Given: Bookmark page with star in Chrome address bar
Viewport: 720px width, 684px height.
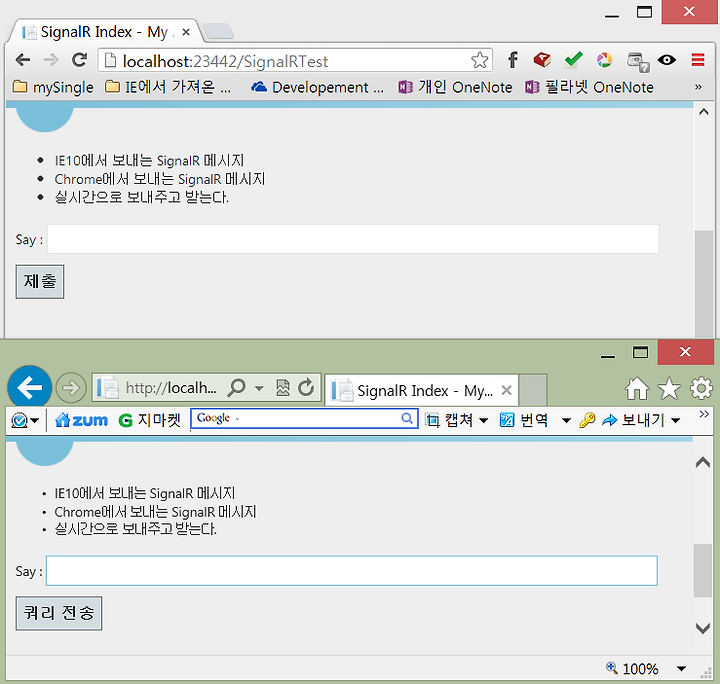Looking at the screenshot, I should pyautogui.click(x=480, y=60).
